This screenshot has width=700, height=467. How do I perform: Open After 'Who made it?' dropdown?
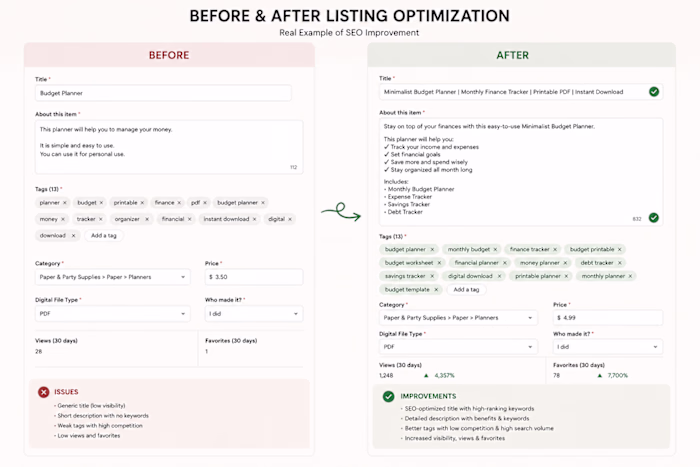click(608, 346)
